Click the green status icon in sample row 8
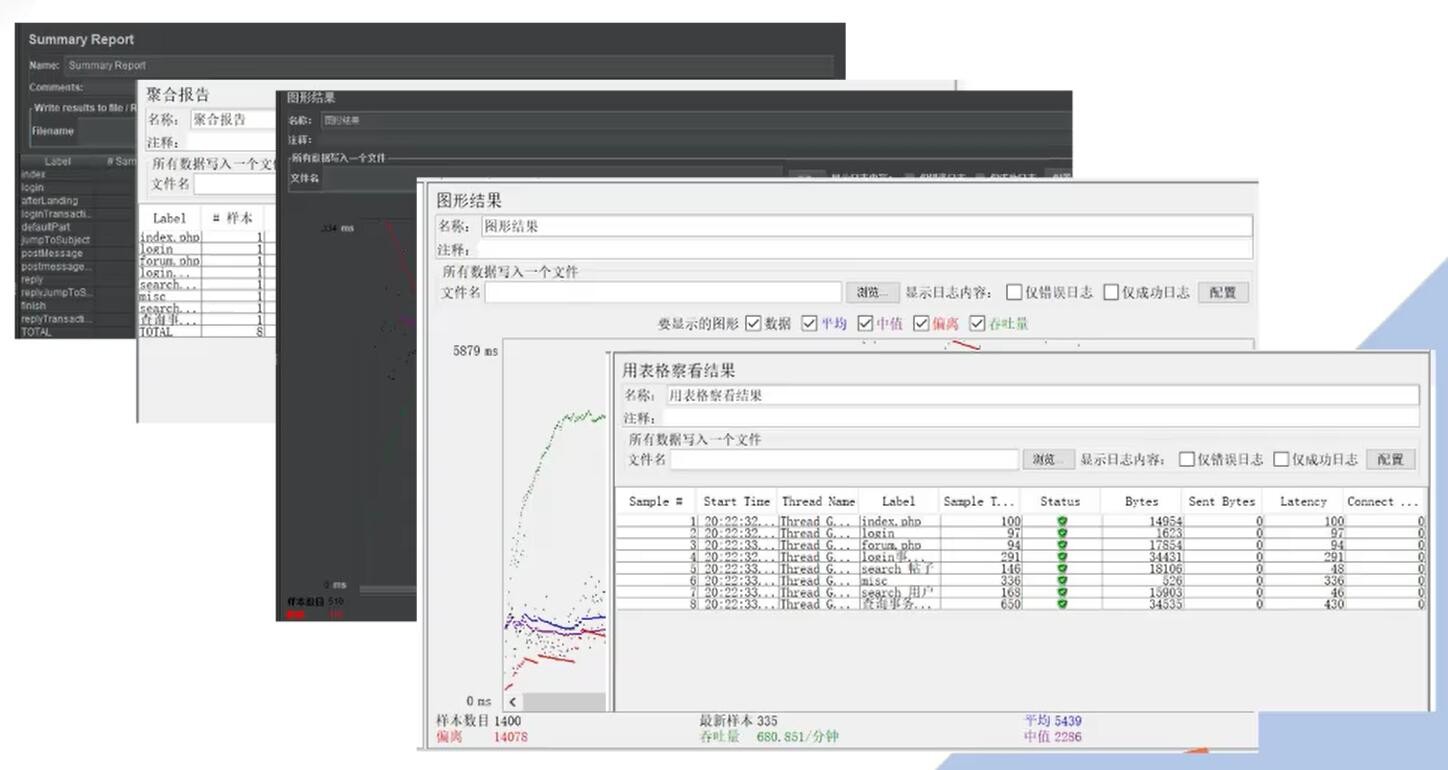The image size is (1448, 770). (1061, 604)
